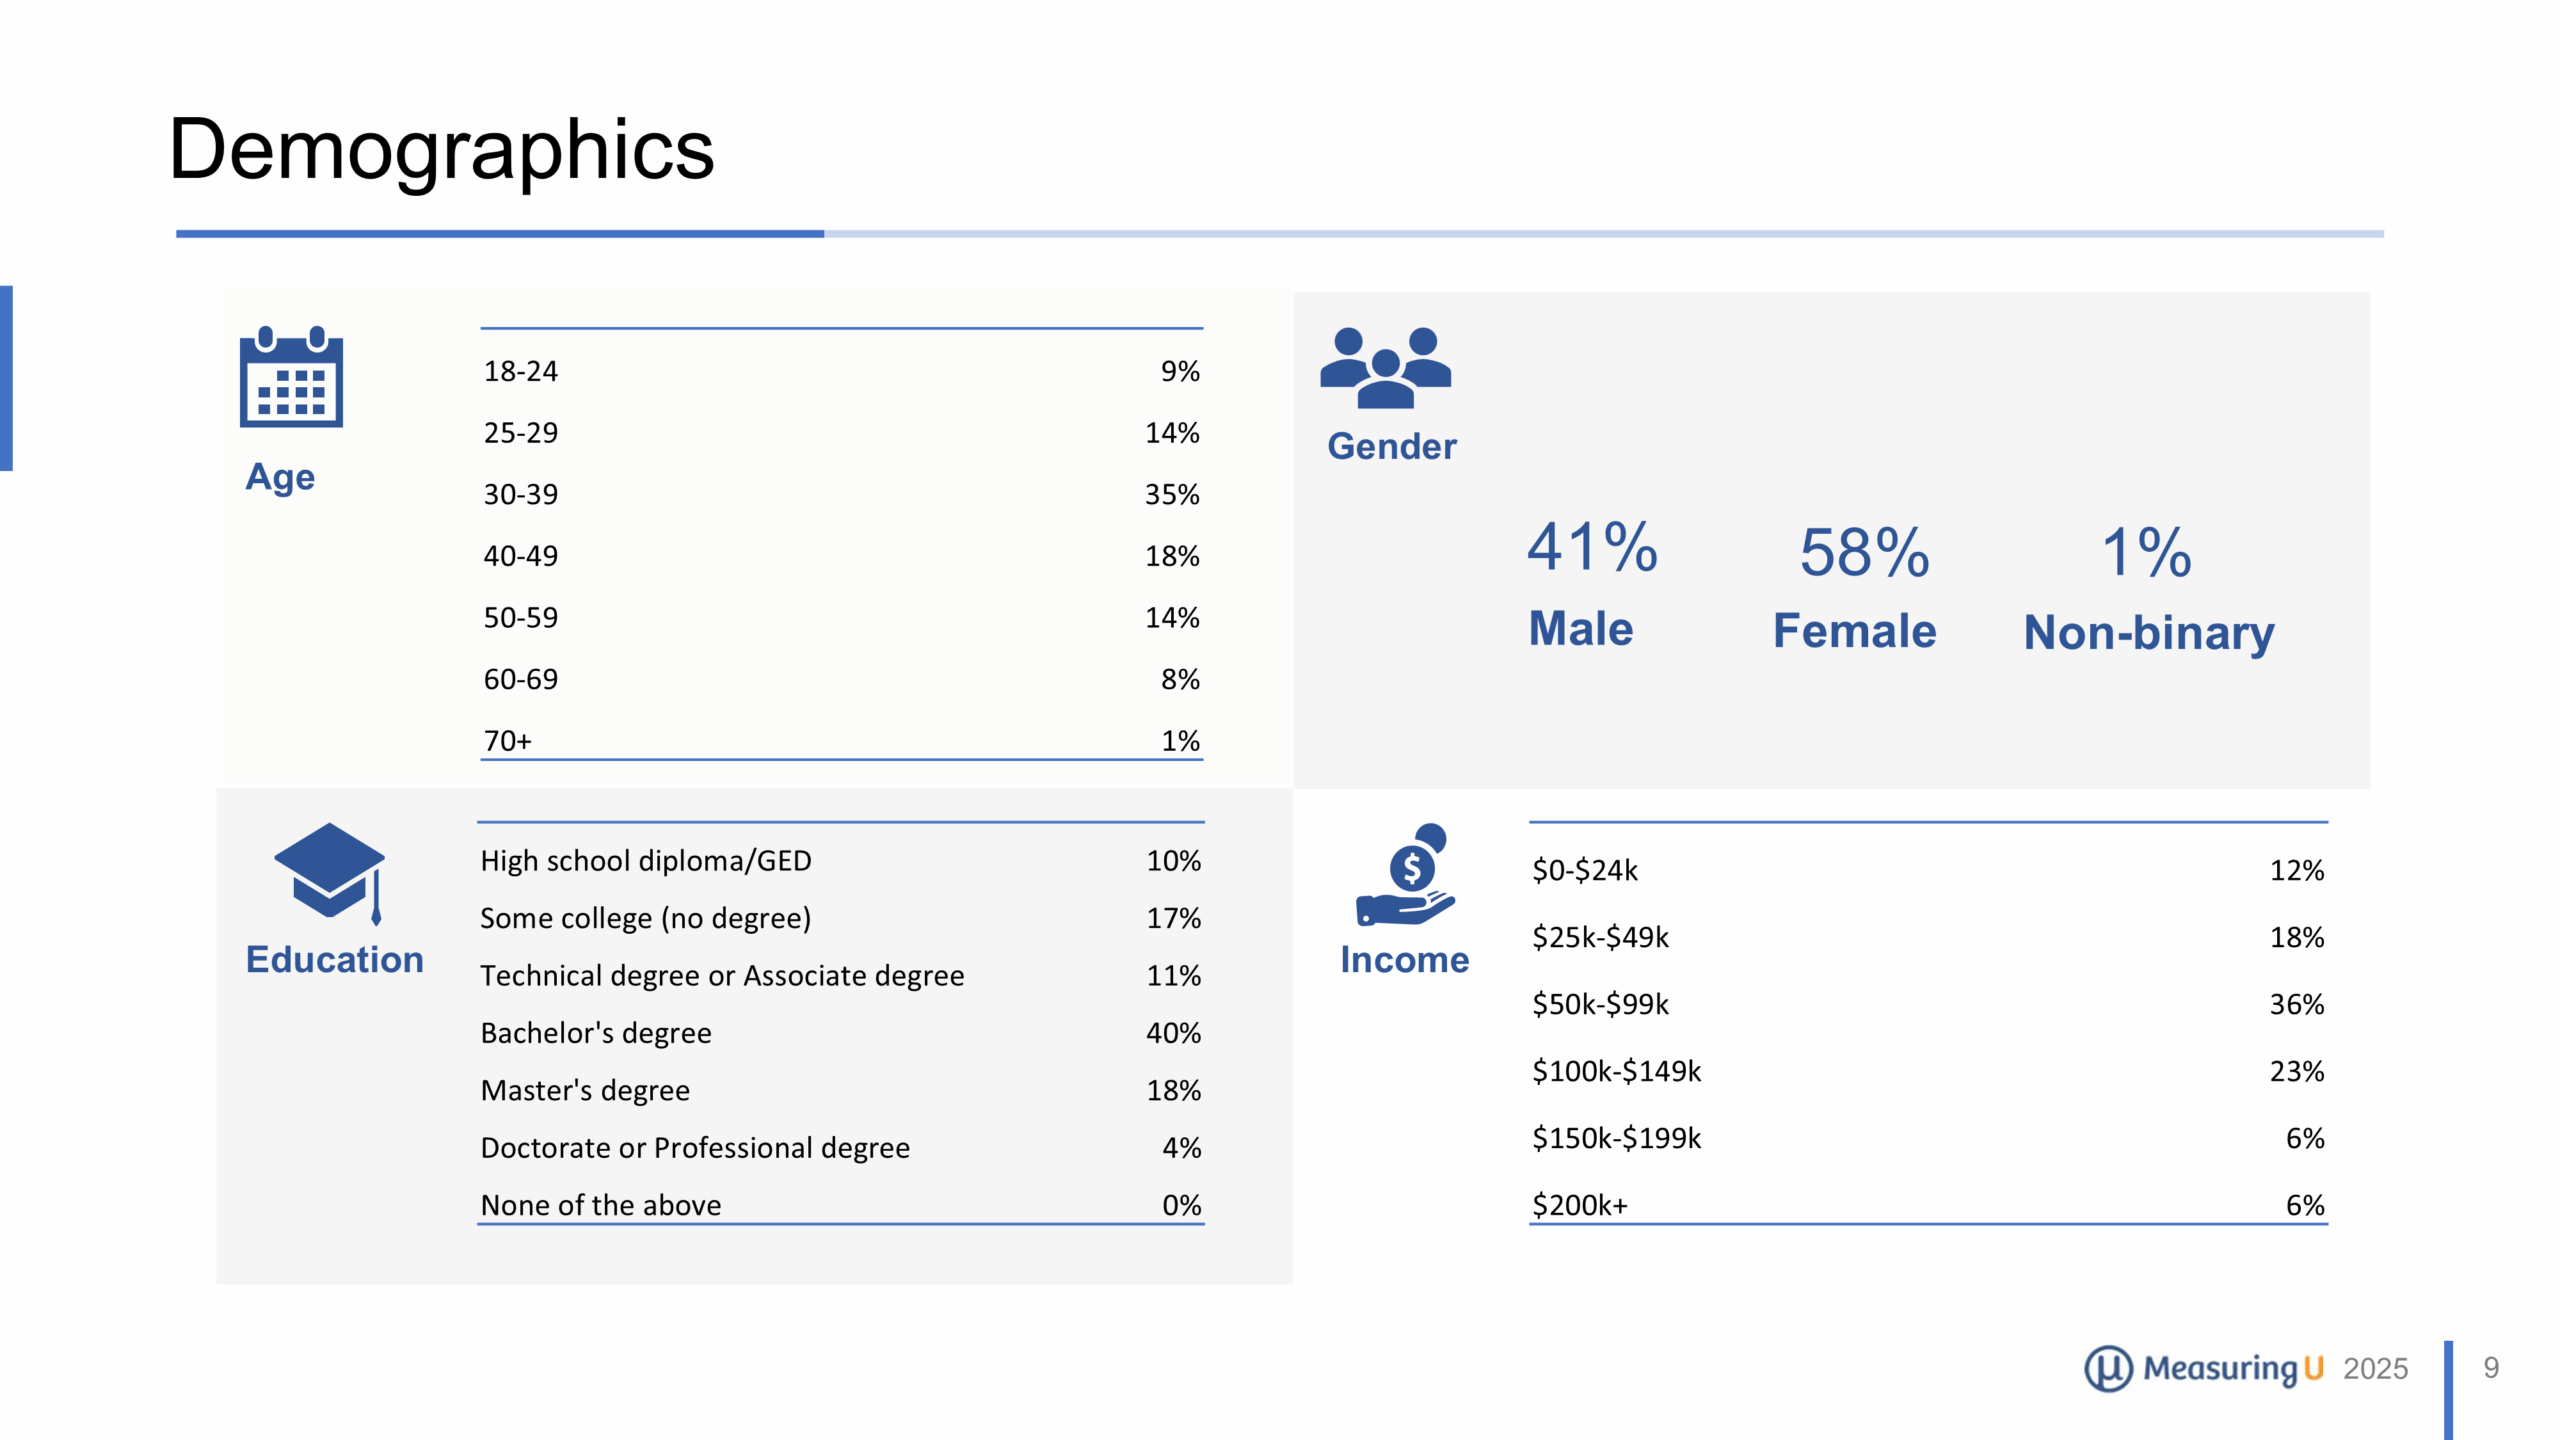Click the graduation cap Education icon
2560x1440 pixels.
[x=330, y=872]
